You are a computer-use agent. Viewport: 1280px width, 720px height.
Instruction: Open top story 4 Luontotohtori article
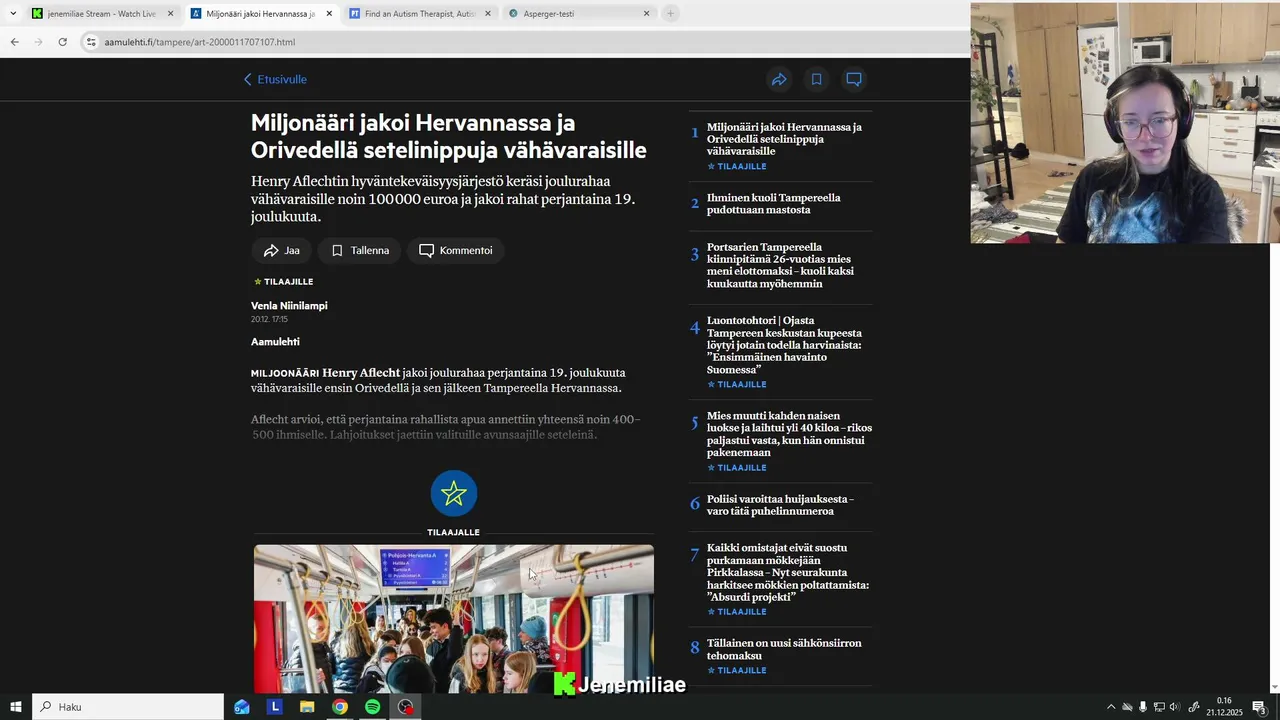[x=784, y=345]
